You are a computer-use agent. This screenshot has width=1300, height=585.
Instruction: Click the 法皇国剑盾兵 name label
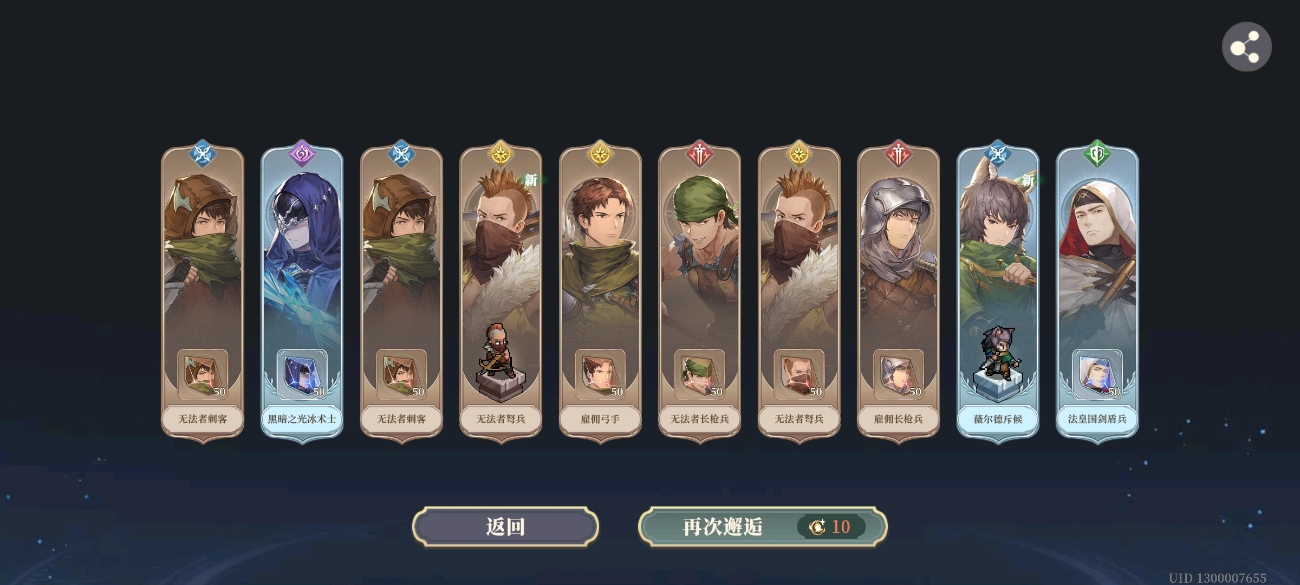[1097, 419]
